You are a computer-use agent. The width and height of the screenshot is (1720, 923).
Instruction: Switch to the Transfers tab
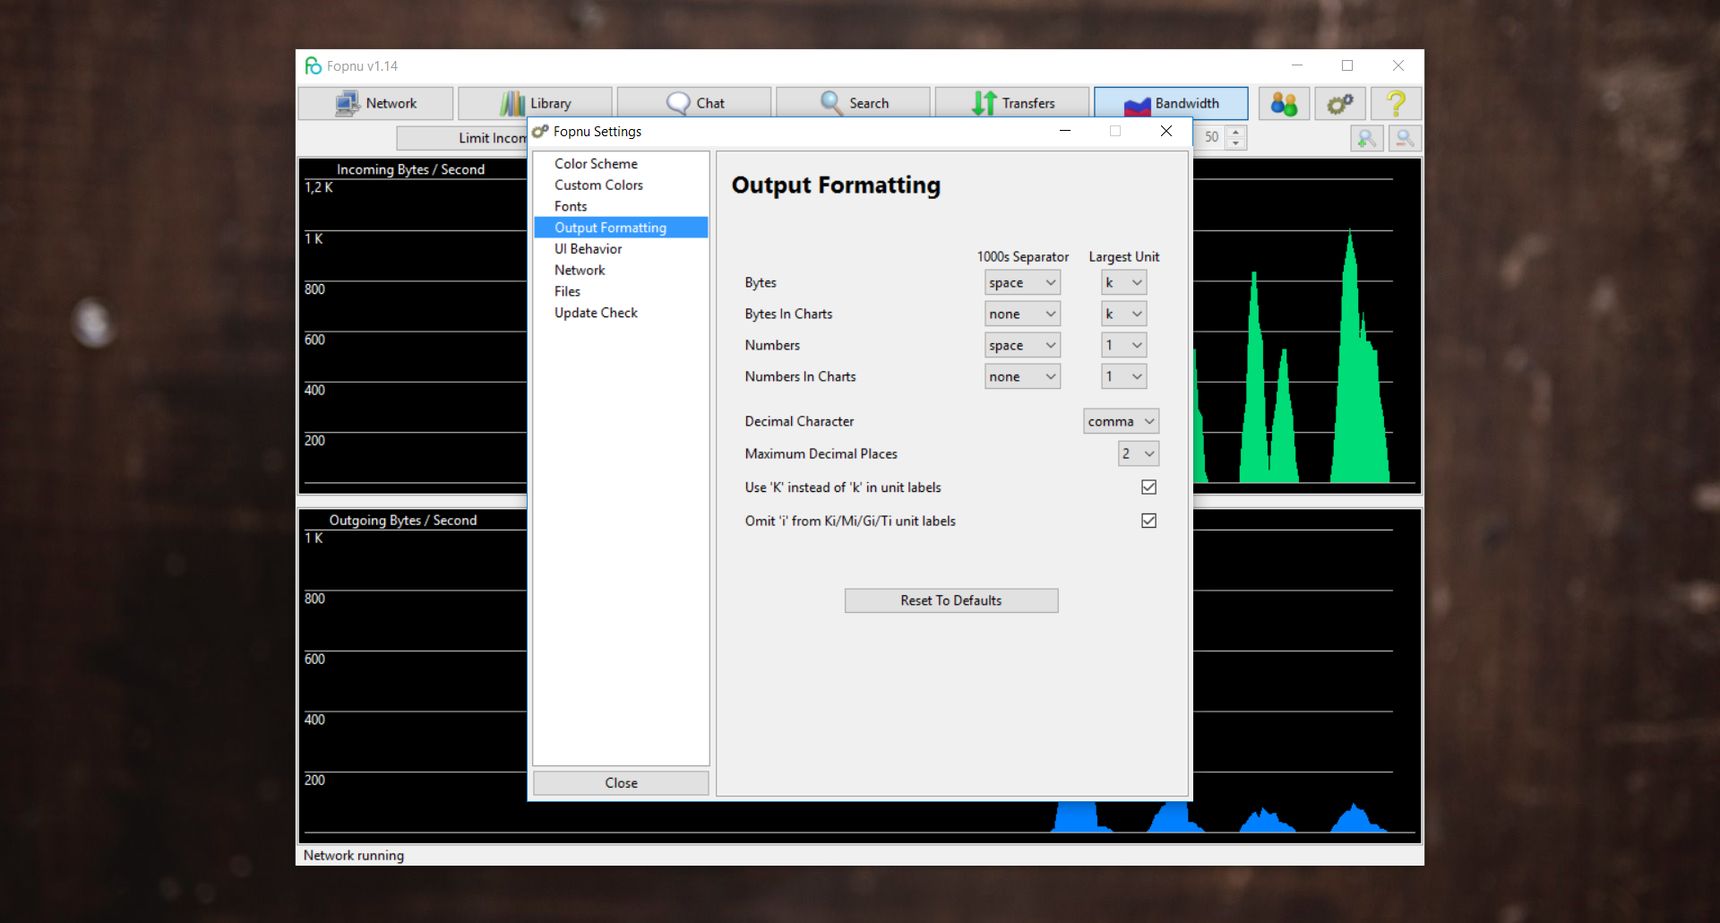coord(1012,103)
